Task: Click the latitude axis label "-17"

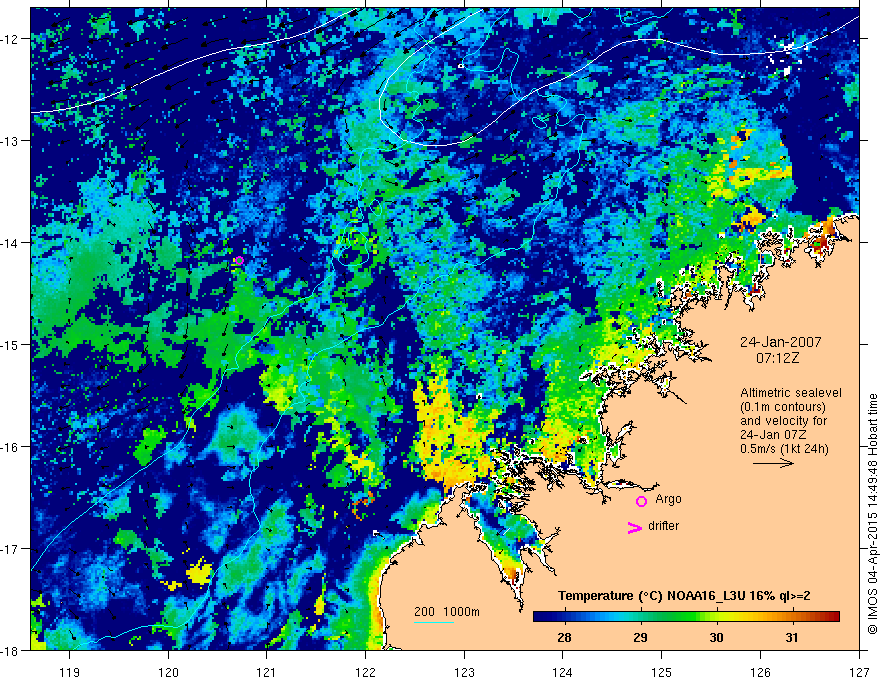Action: pyautogui.click(x=11, y=549)
